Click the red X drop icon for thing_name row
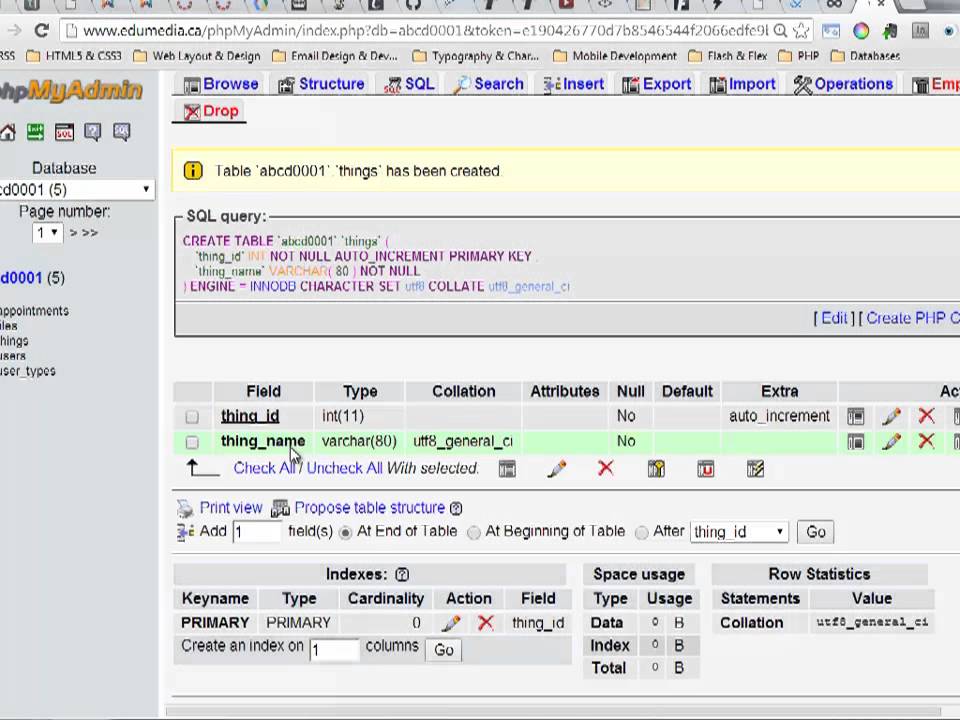Screen dimensions: 960x720 click(926, 441)
